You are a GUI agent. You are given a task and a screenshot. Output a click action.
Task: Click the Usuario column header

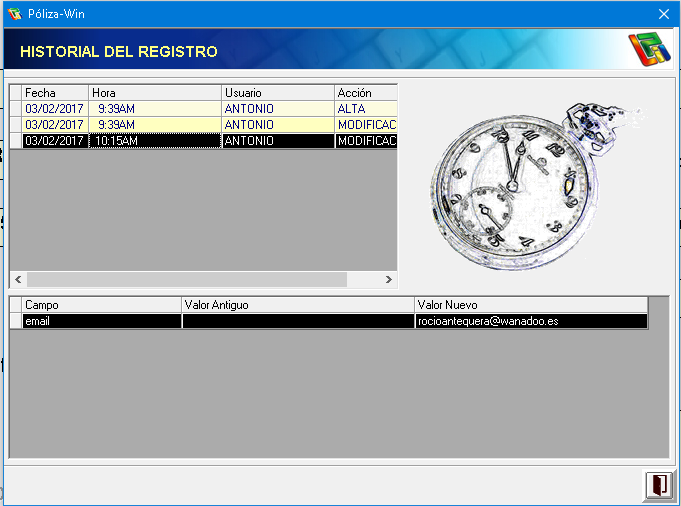tap(278, 93)
